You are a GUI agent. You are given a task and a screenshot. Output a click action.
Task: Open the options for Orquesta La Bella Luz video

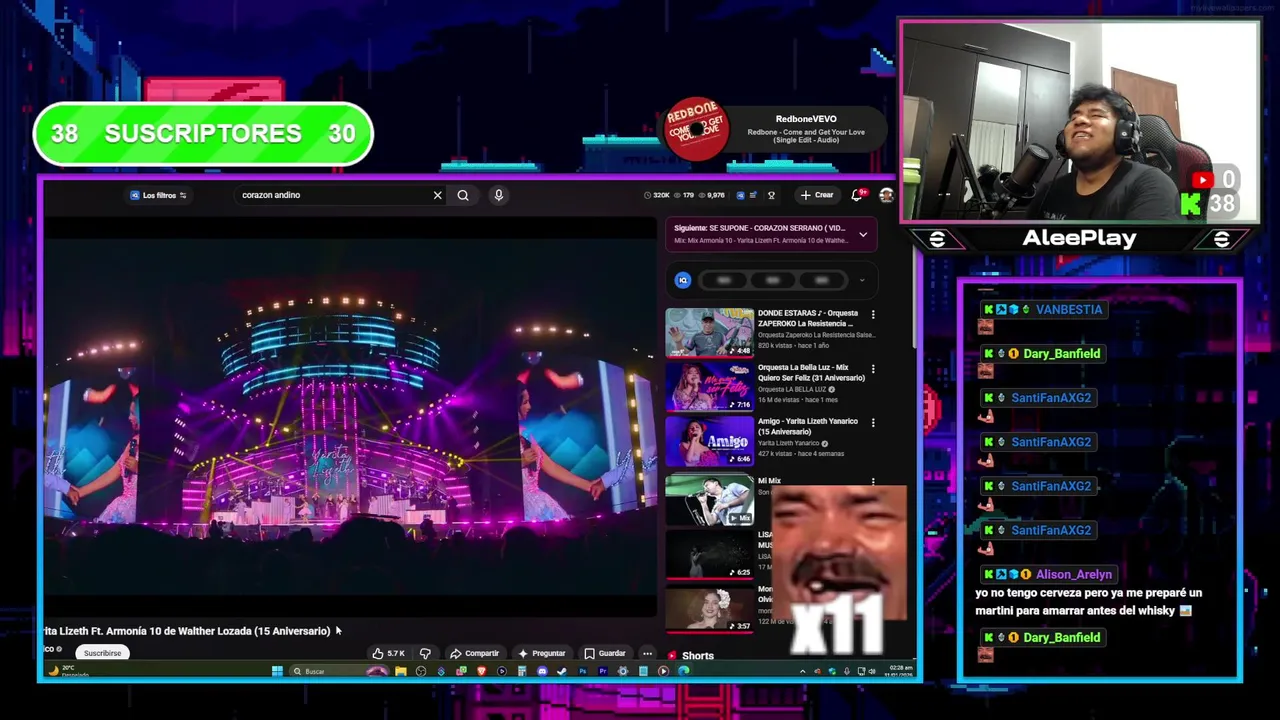point(873,368)
